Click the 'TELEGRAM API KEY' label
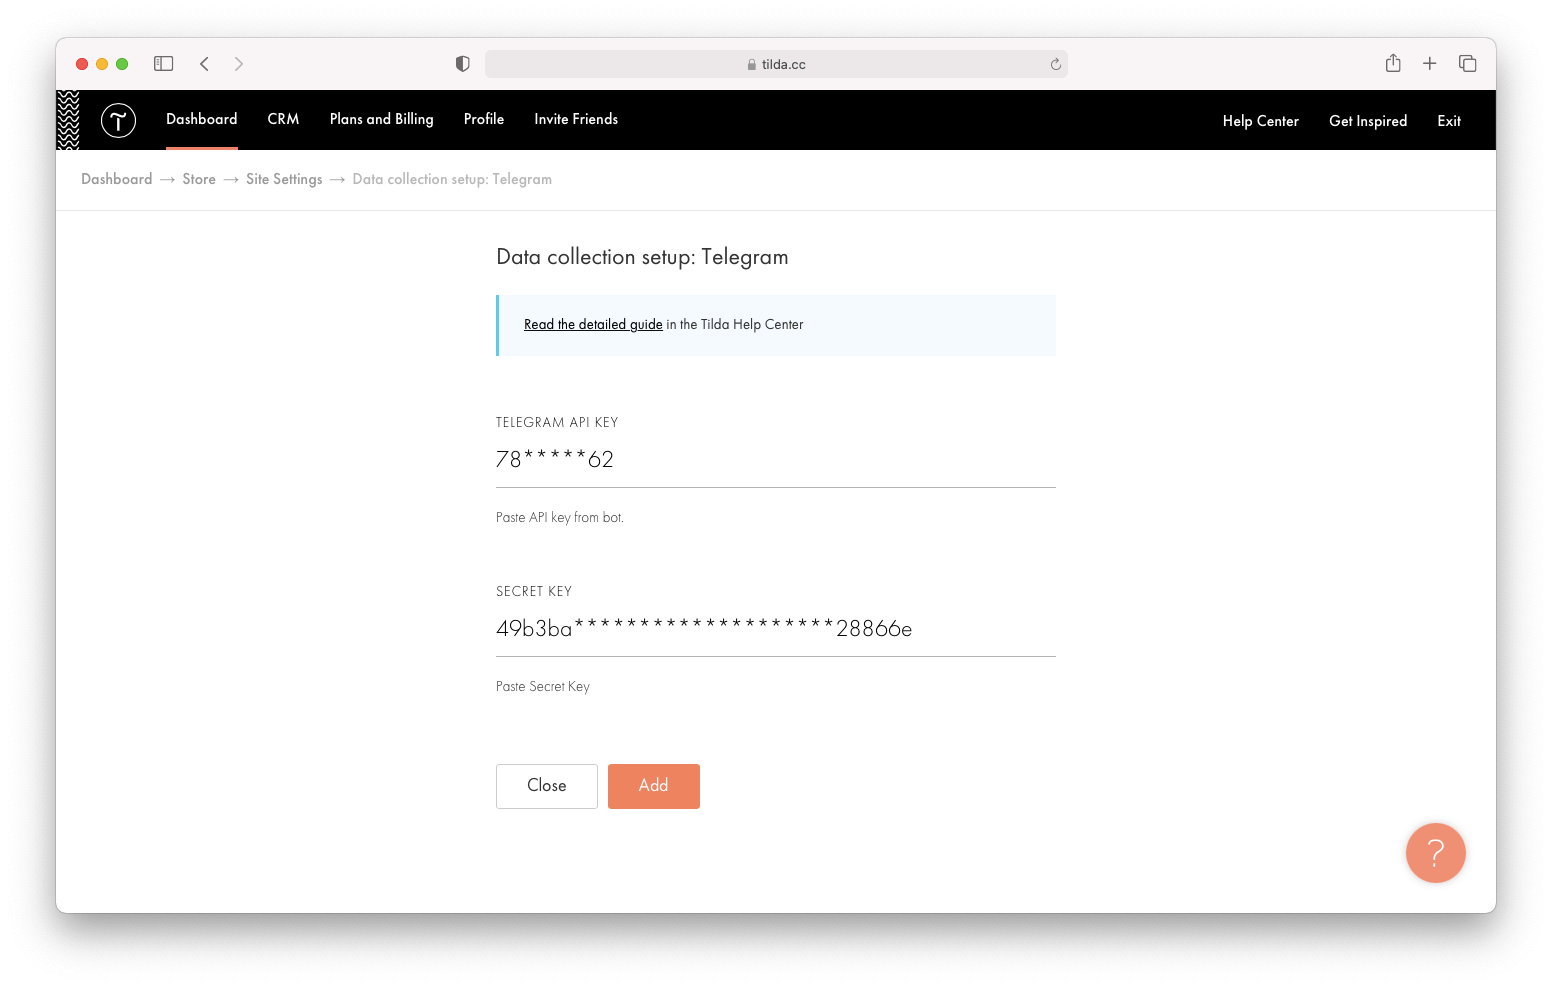 557,422
